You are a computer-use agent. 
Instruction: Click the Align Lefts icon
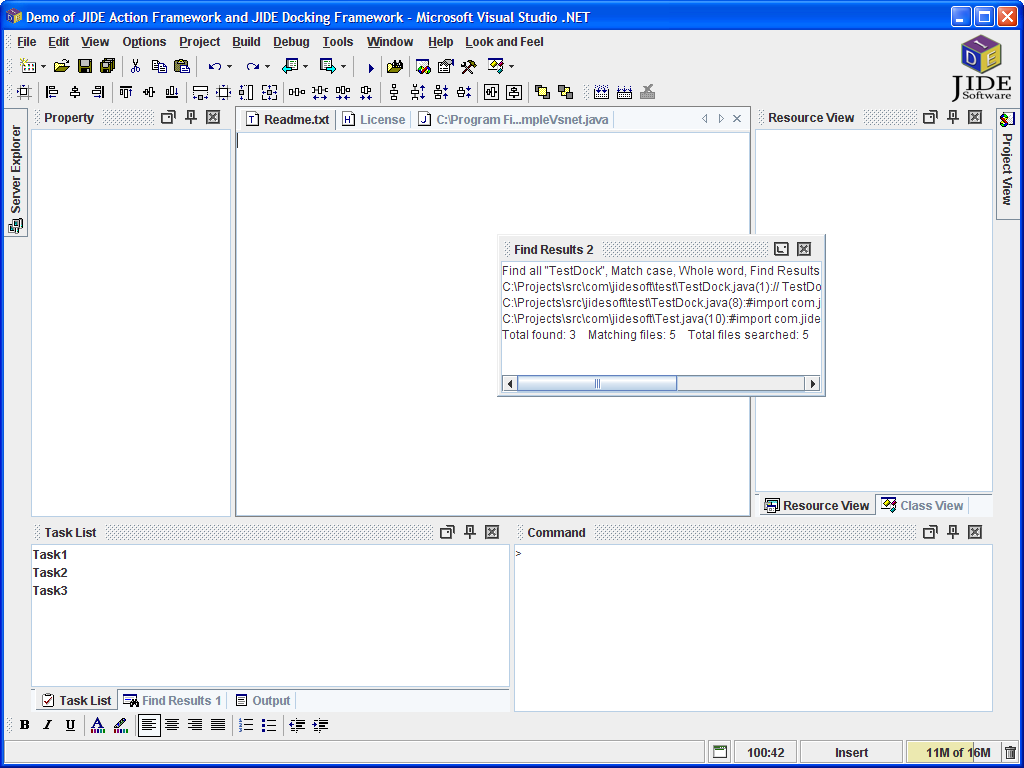point(52,92)
